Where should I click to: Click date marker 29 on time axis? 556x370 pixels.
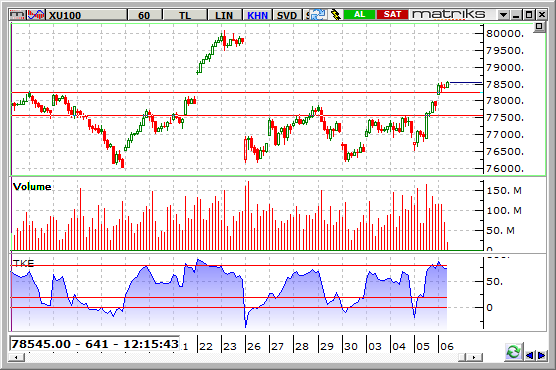click(326, 346)
